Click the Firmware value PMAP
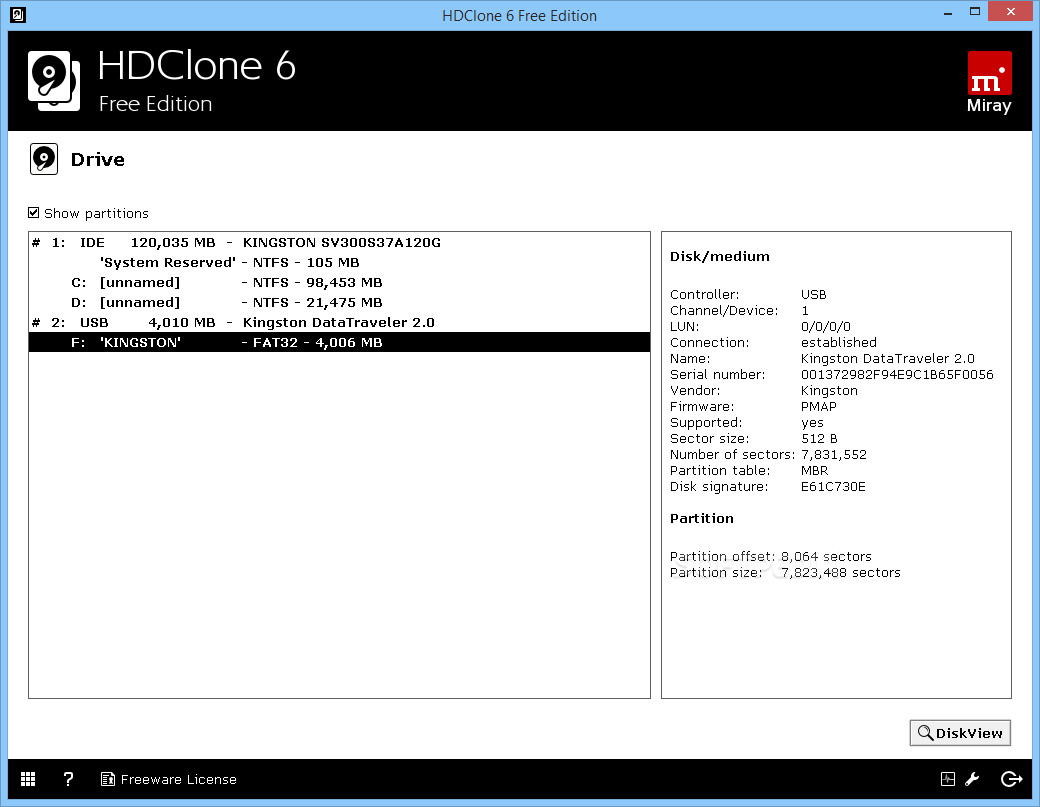The image size is (1040, 807). [x=818, y=406]
